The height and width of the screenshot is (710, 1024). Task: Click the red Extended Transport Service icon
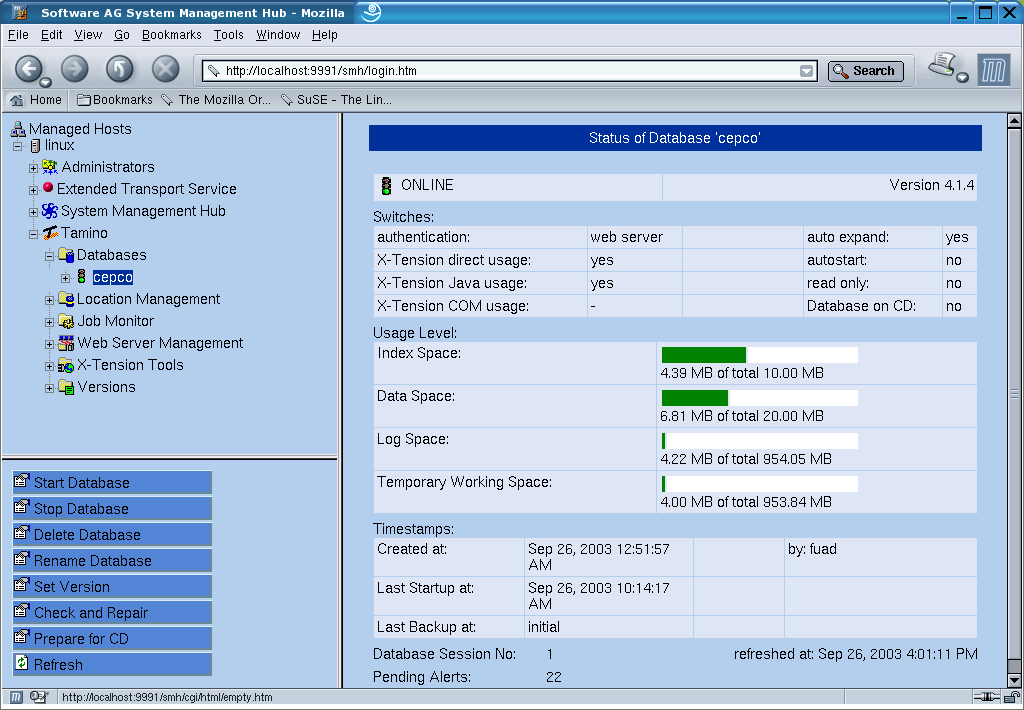click(48, 188)
